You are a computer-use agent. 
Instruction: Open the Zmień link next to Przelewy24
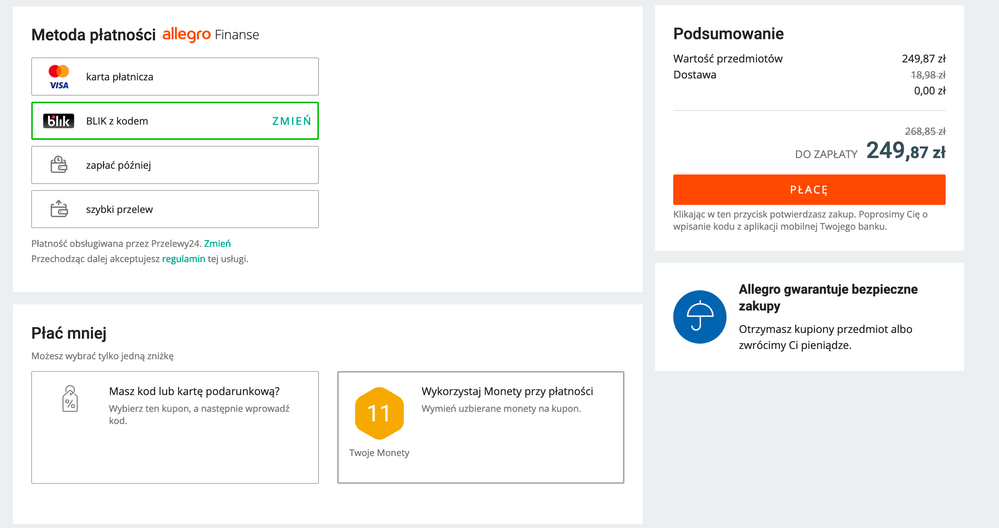pyautogui.click(x=217, y=243)
